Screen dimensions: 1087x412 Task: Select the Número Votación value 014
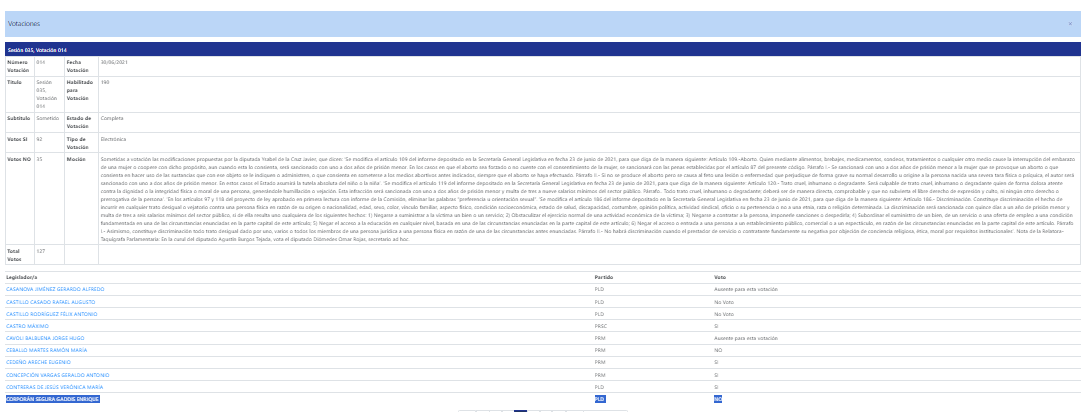(41, 62)
